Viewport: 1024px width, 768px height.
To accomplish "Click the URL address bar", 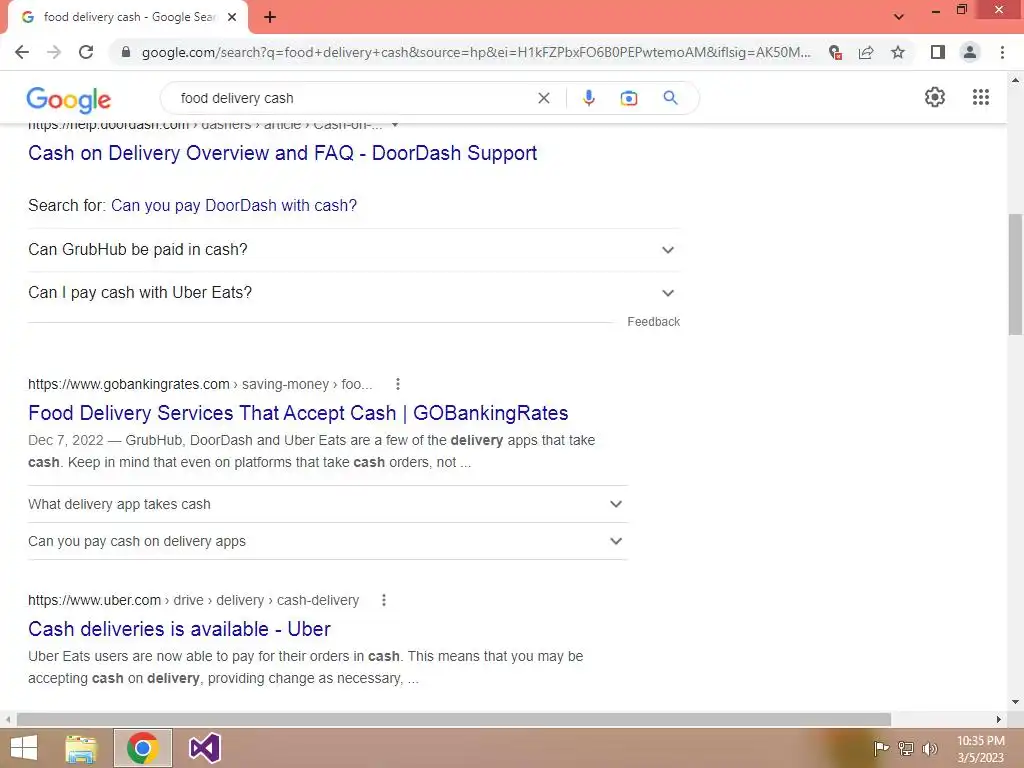I will (x=476, y=52).
